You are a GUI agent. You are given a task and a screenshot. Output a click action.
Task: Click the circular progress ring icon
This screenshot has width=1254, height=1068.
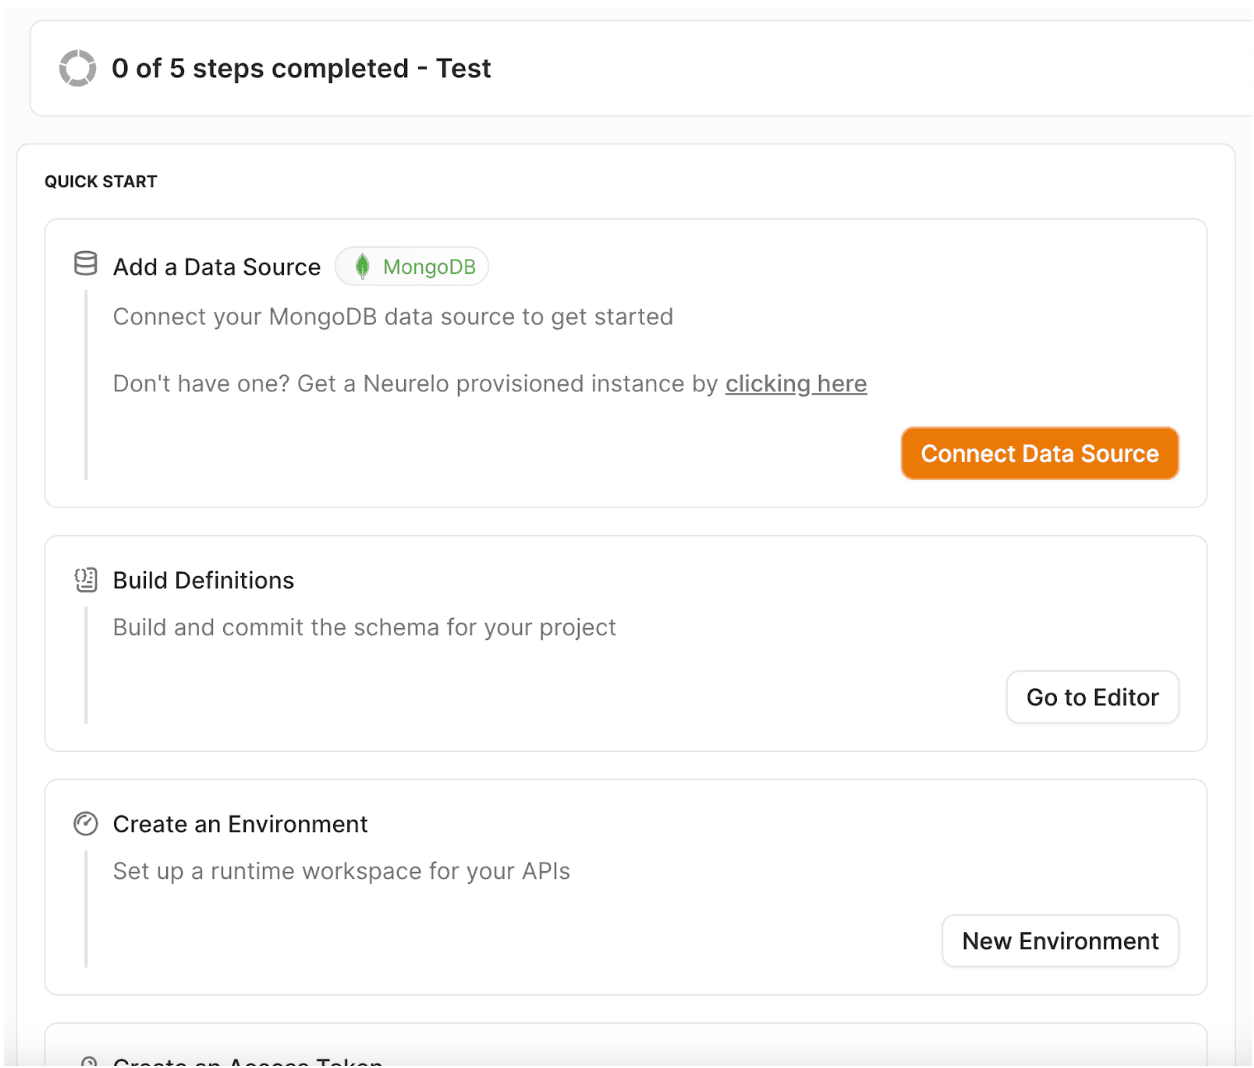click(x=77, y=68)
